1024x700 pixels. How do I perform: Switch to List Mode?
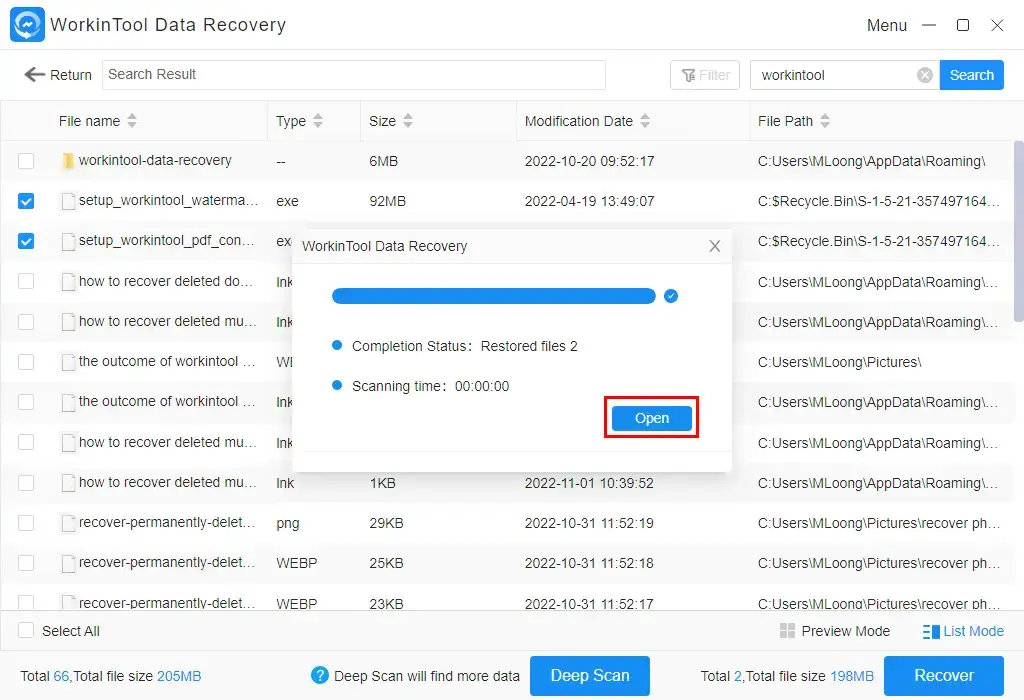coord(963,631)
